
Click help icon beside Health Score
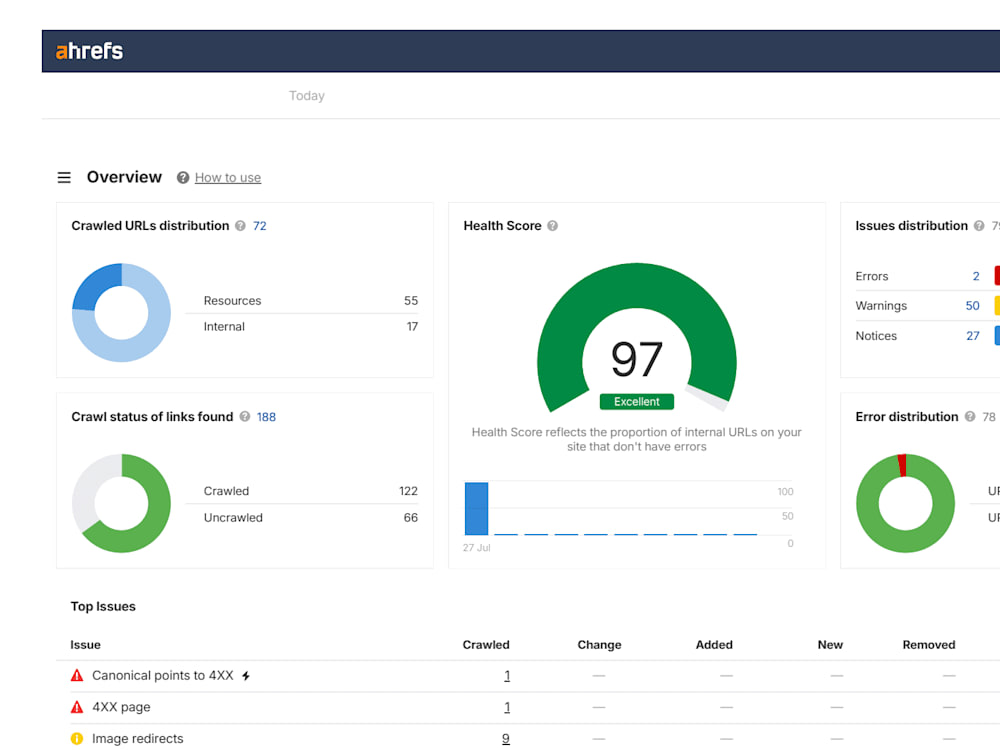(x=552, y=226)
